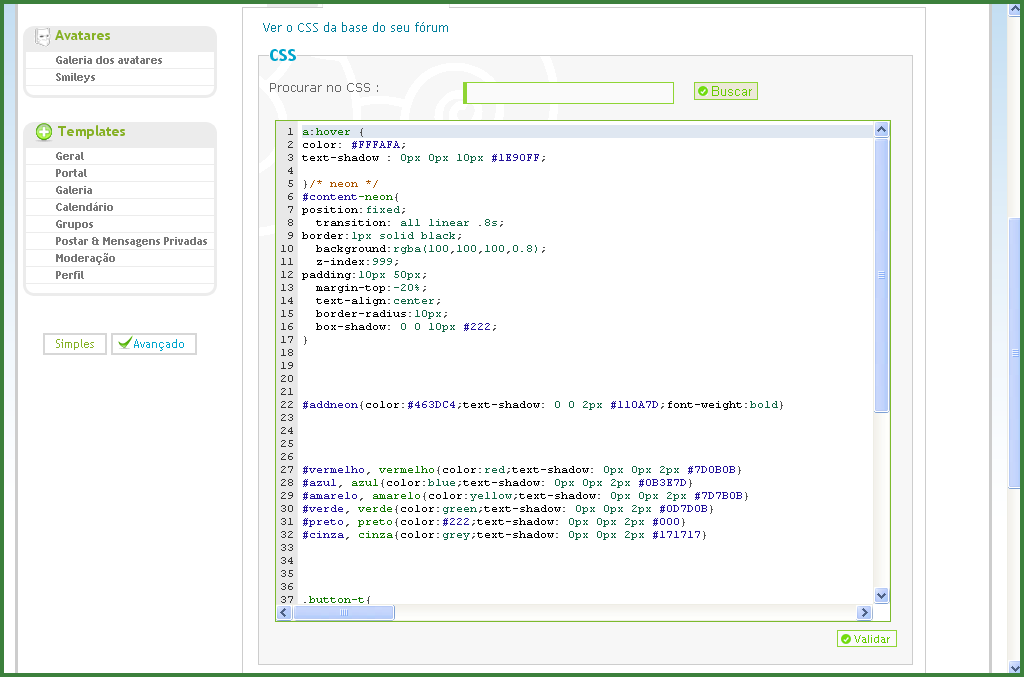The width and height of the screenshot is (1024, 677).
Task: Click the text-shadow line with #1E90FF
Action: 423,158
